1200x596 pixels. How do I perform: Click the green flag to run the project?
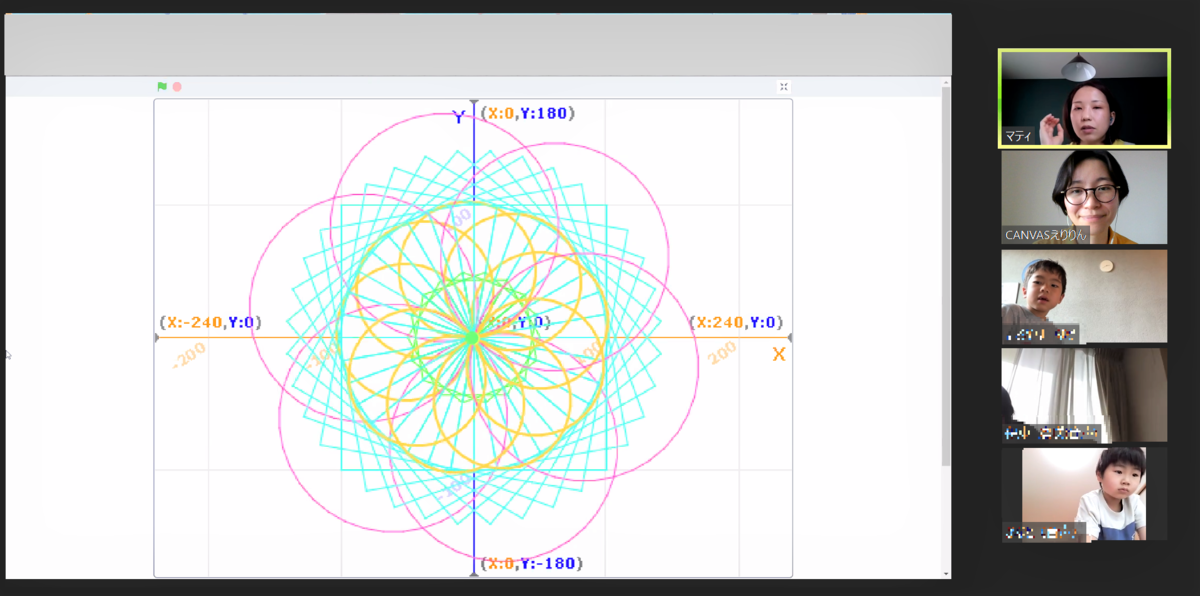tap(162, 87)
